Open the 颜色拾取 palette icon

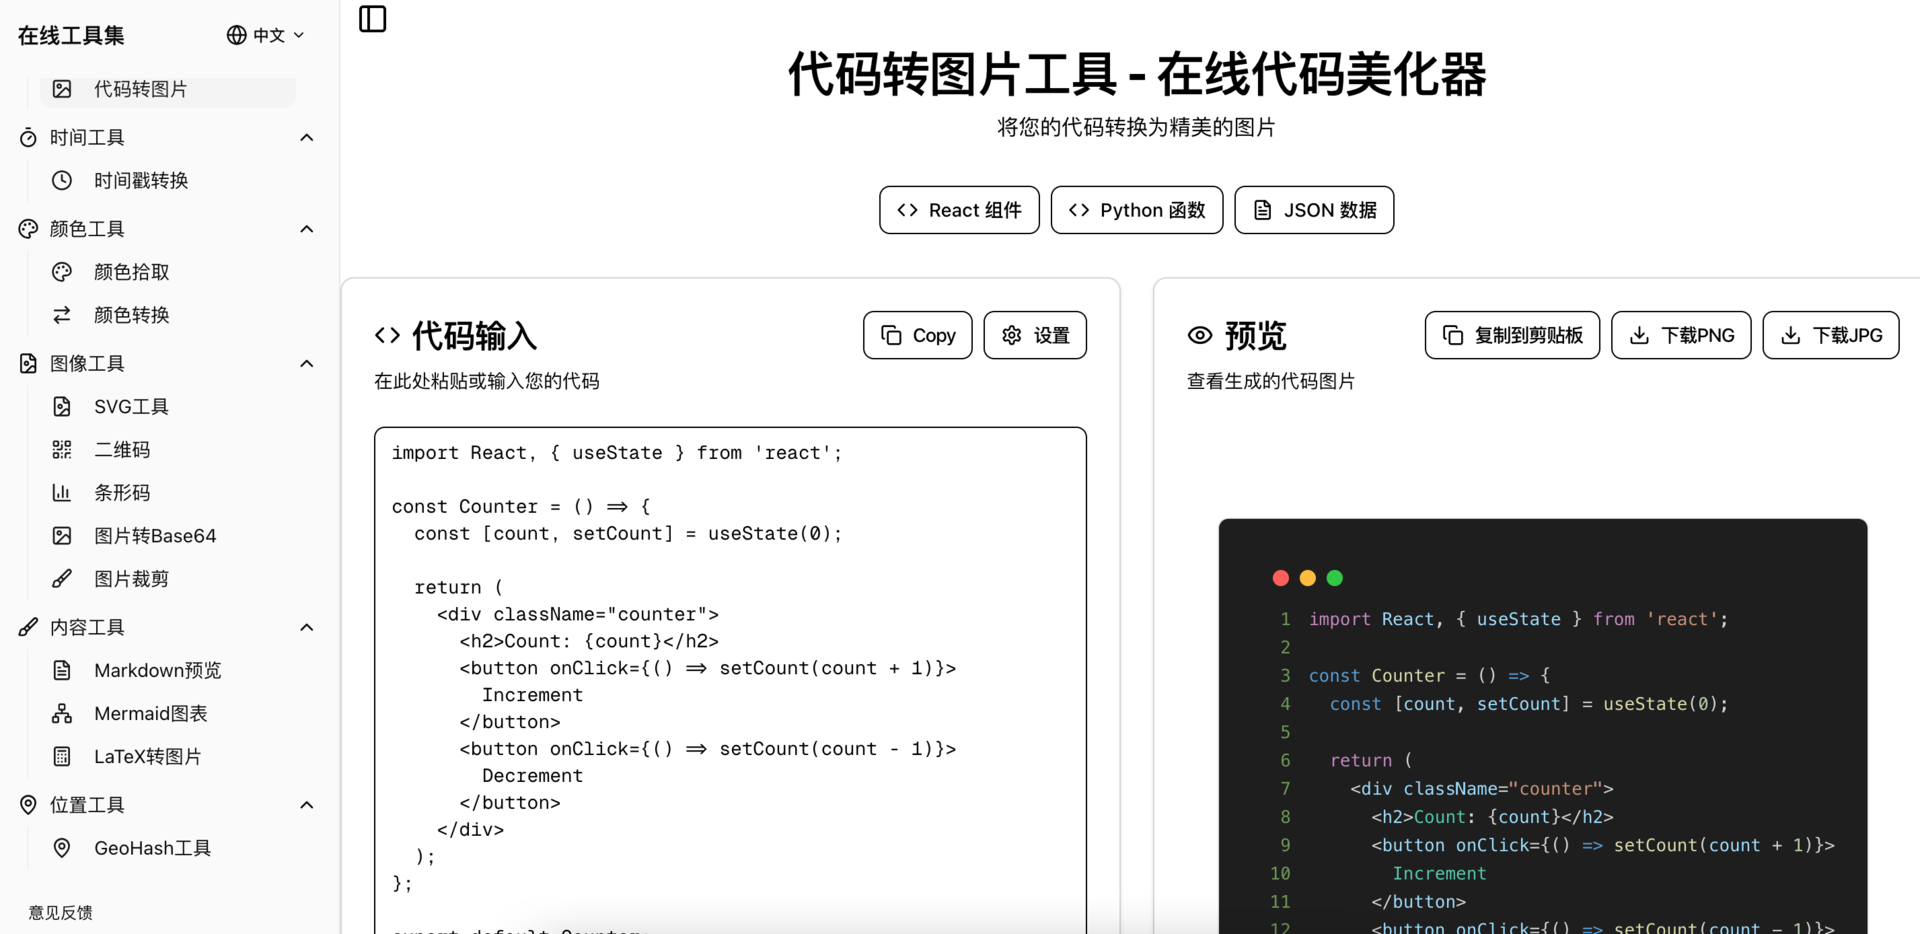pos(62,272)
